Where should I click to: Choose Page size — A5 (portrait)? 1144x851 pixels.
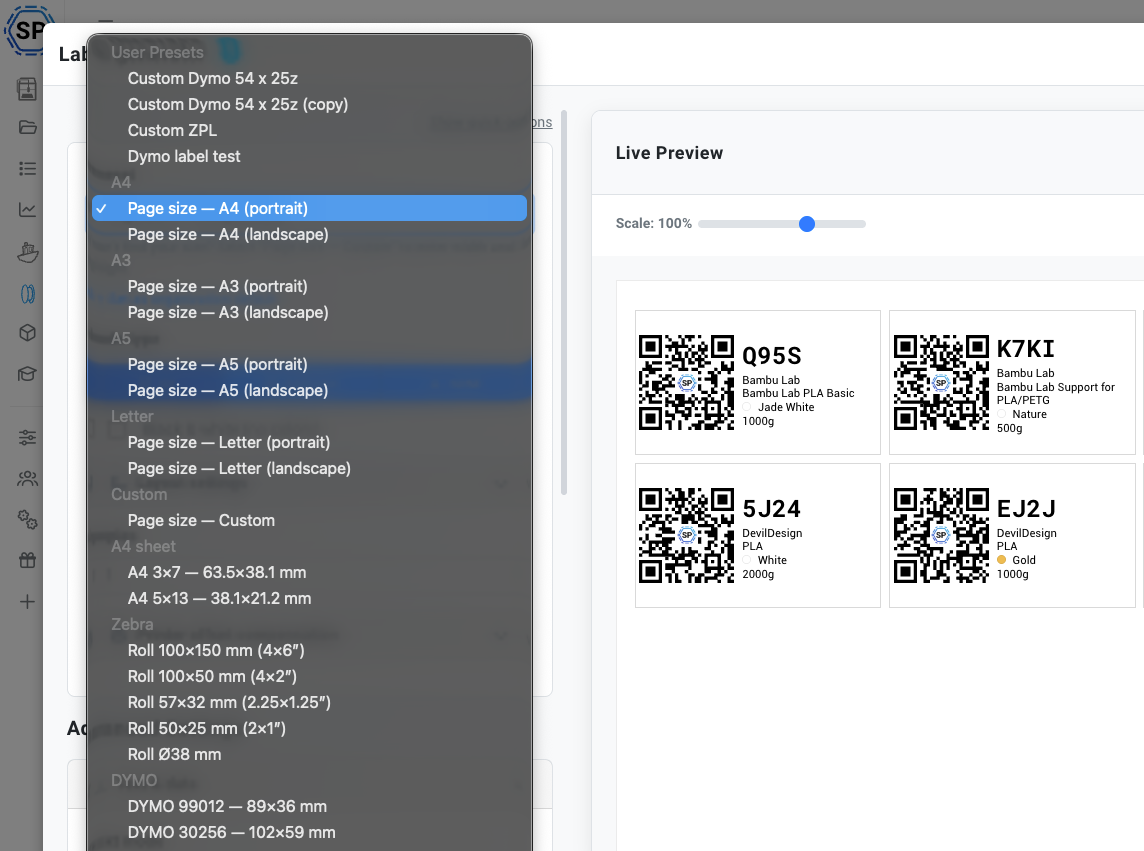pyautogui.click(x=309, y=364)
